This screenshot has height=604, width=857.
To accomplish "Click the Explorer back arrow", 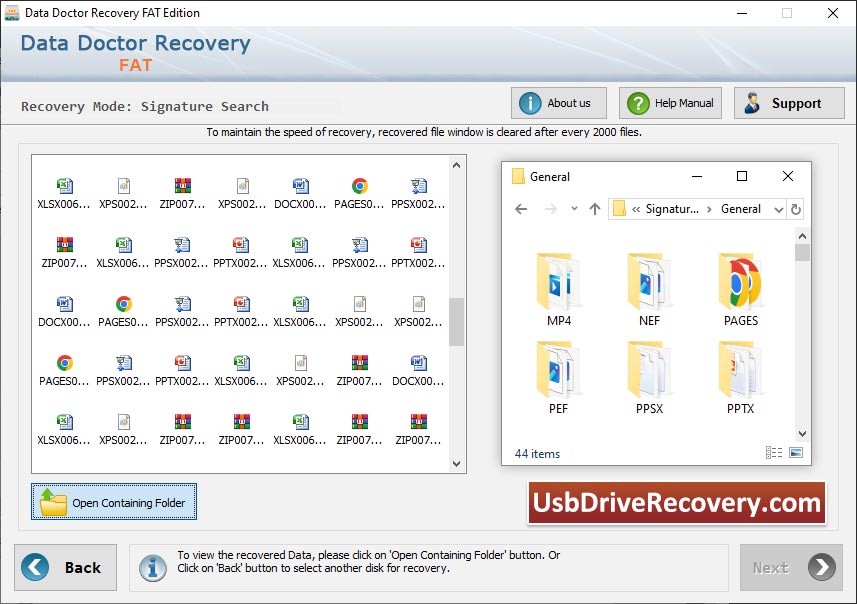I will [521, 209].
